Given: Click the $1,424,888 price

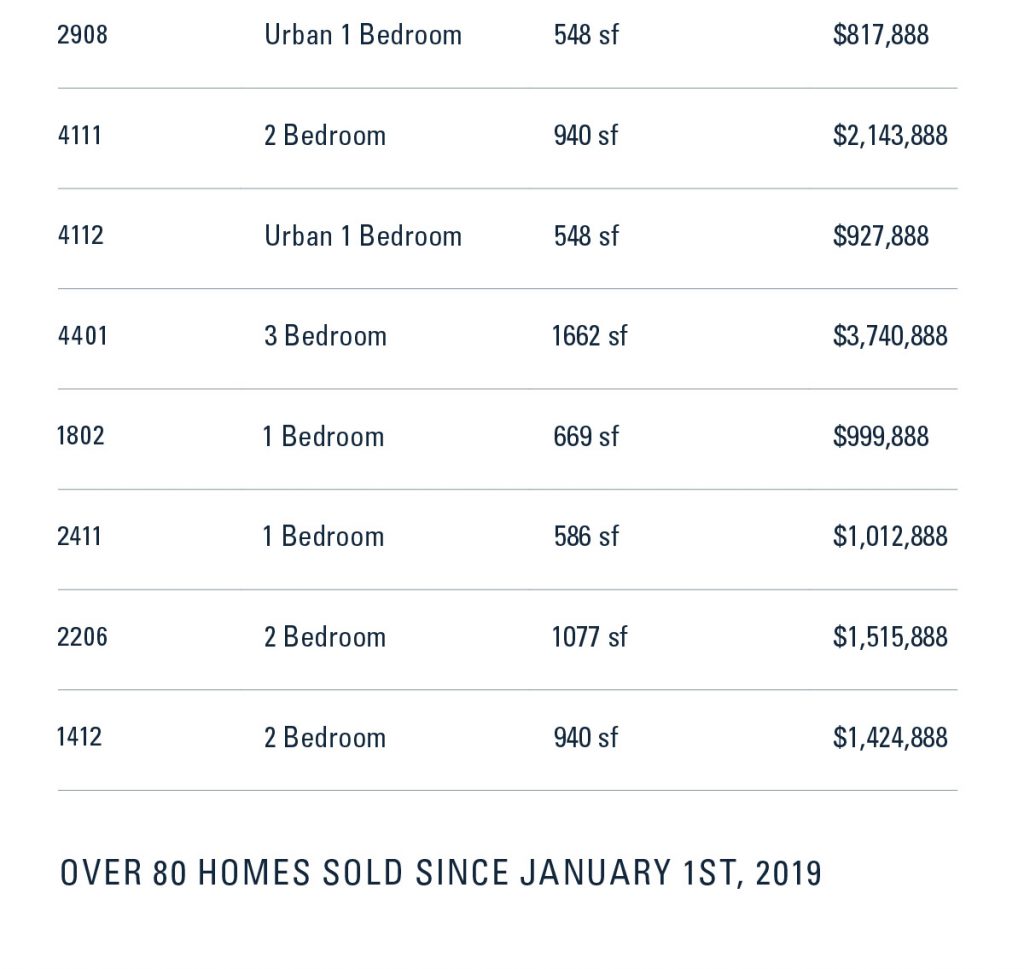Looking at the screenshot, I should coord(889,738).
